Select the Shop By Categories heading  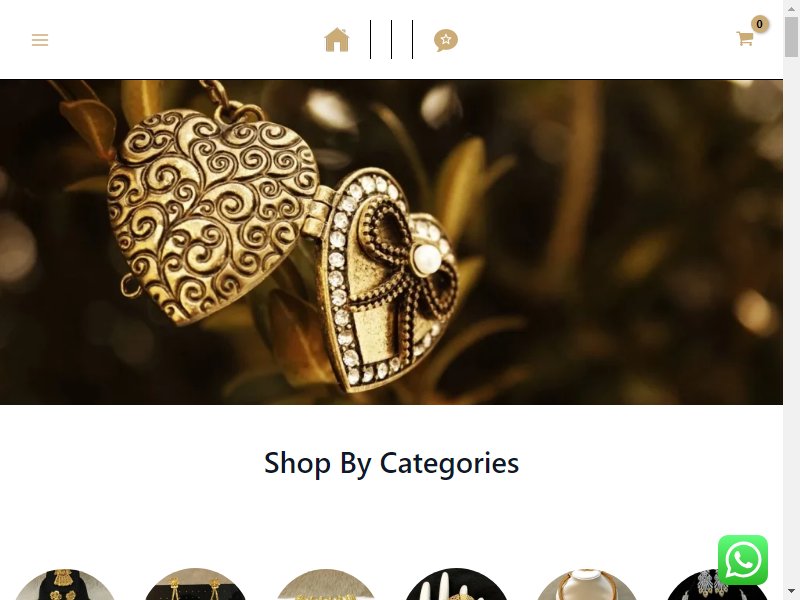[391, 463]
